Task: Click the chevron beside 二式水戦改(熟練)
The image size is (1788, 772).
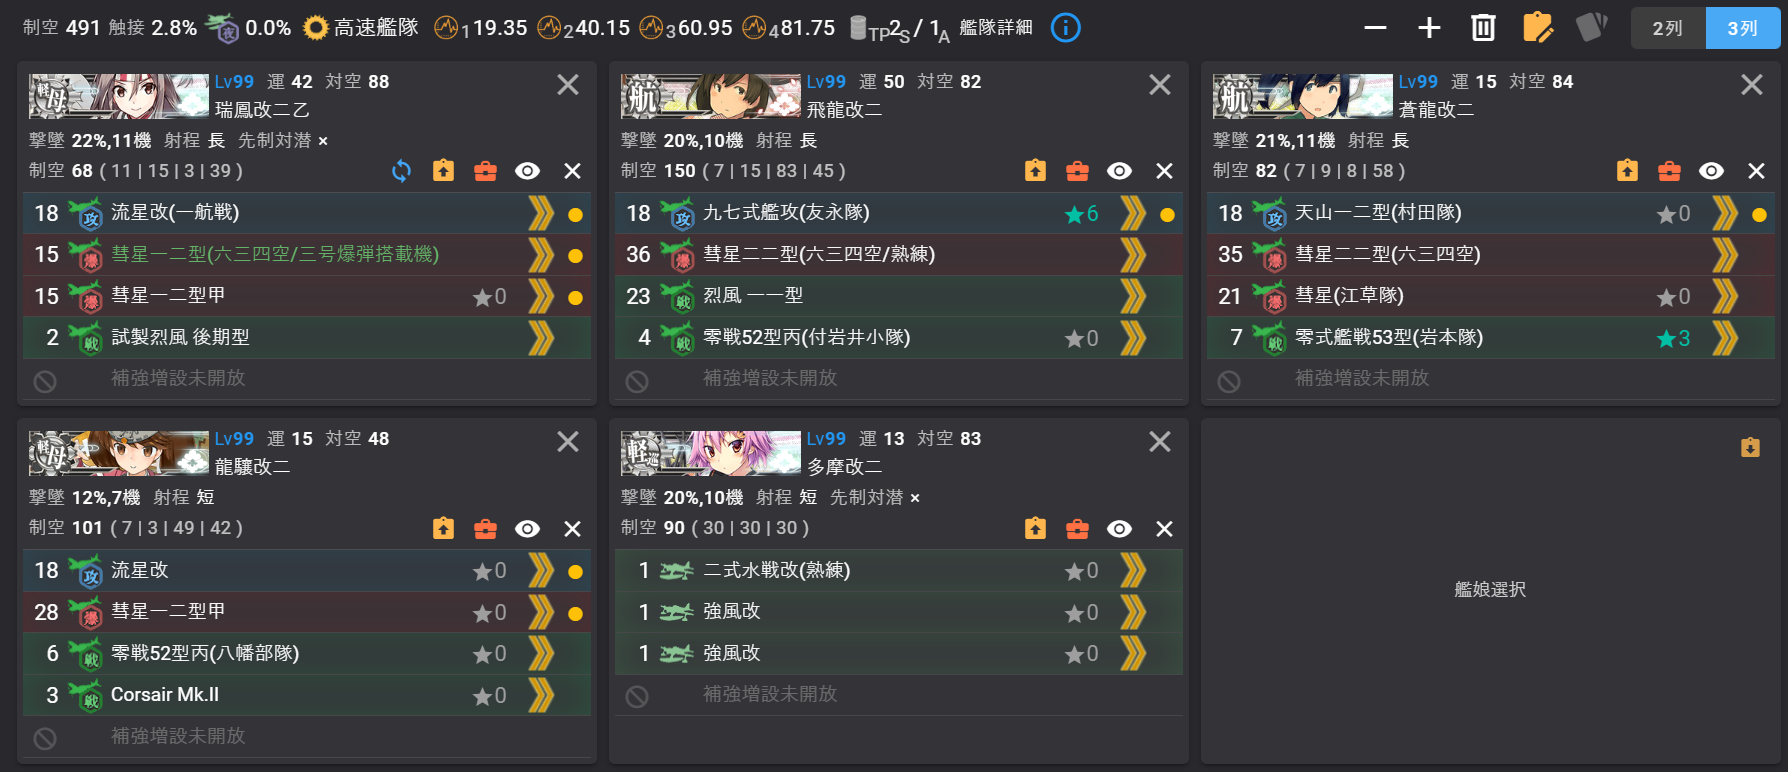Action: click(x=1132, y=570)
